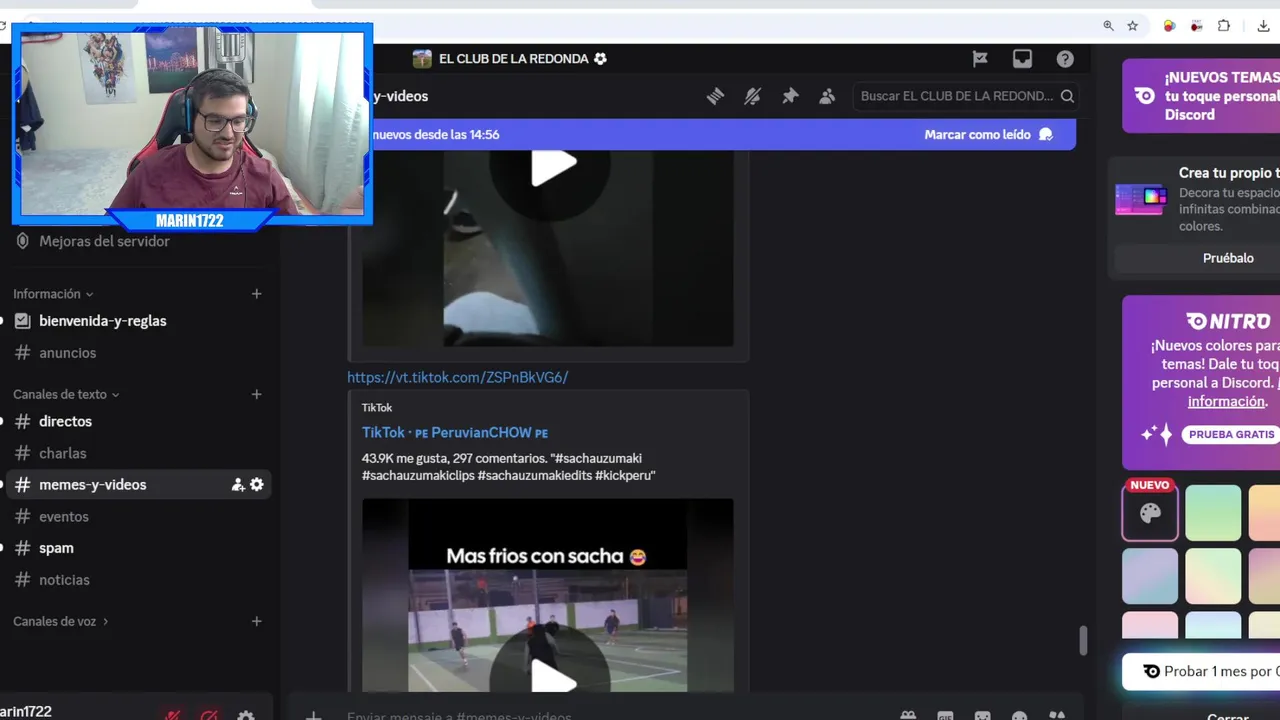Open user settings gear near marin1722
The width and height of the screenshot is (1280, 720).
pos(246,715)
